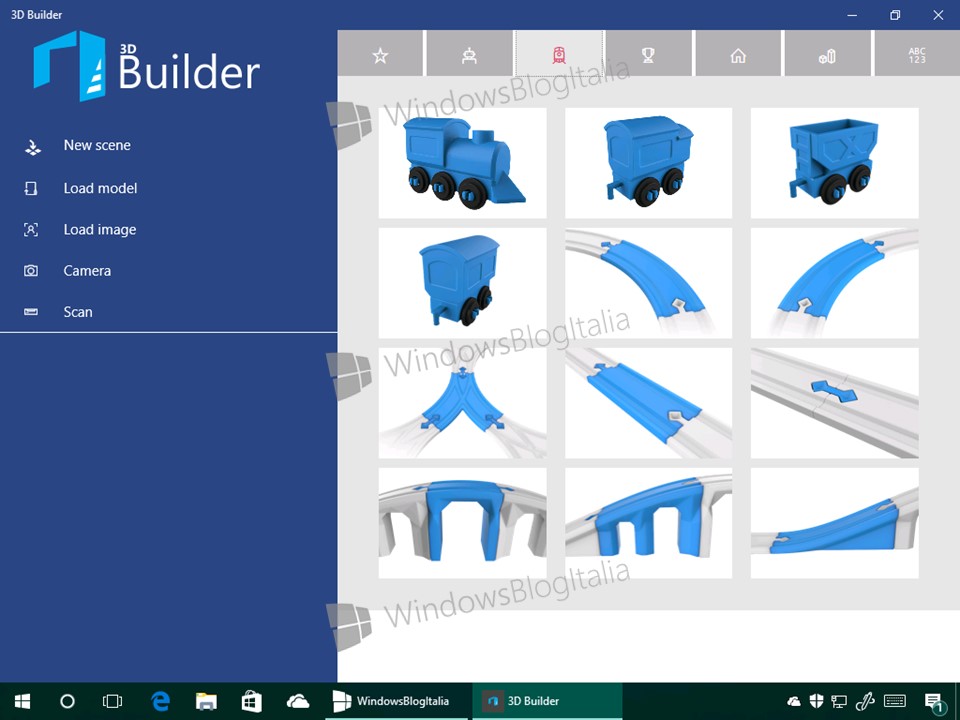This screenshot has width=960, height=720.
Task: Open the ABC 123 text category tab
Action: [917, 54]
